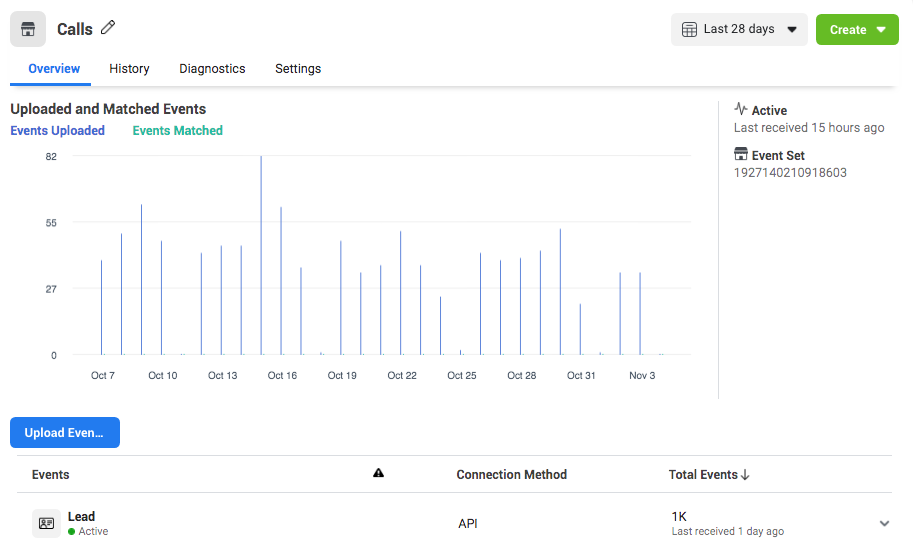Click the Oct 31 axis label
913x559 pixels.
(581, 376)
